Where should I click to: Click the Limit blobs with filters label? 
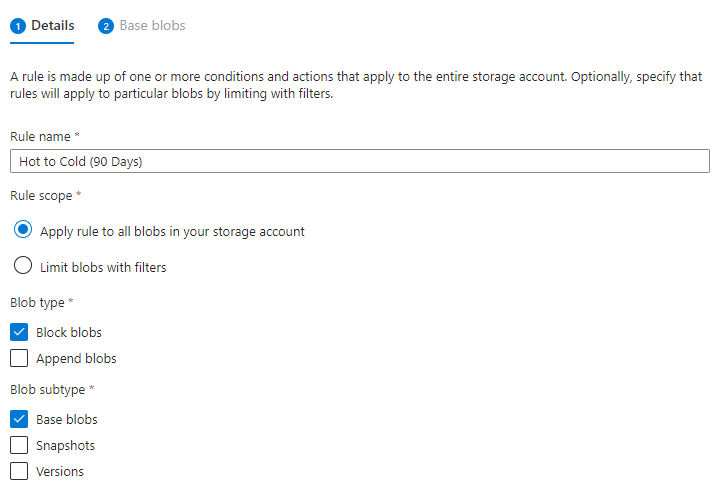(x=103, y=267)
